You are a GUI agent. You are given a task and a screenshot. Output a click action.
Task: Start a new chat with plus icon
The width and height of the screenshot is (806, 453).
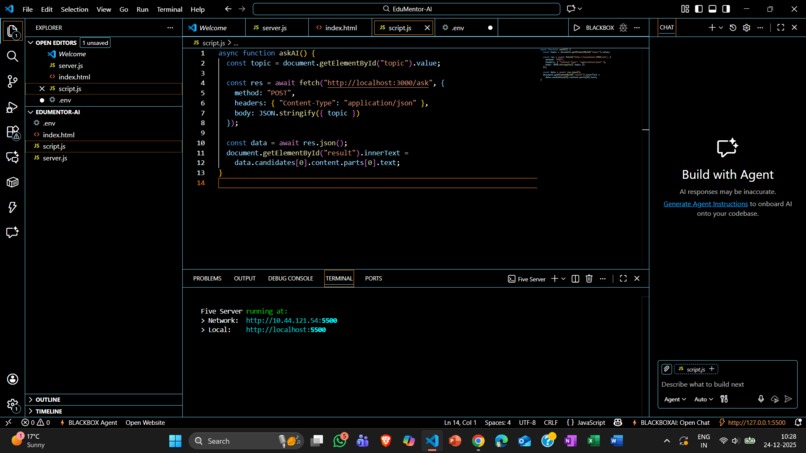[x=711, y=28]
